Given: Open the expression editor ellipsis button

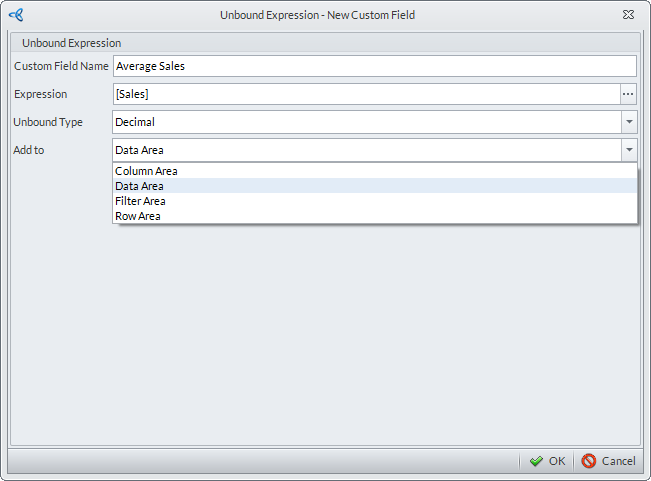Looking at the screenshot, I should (628, 94).
